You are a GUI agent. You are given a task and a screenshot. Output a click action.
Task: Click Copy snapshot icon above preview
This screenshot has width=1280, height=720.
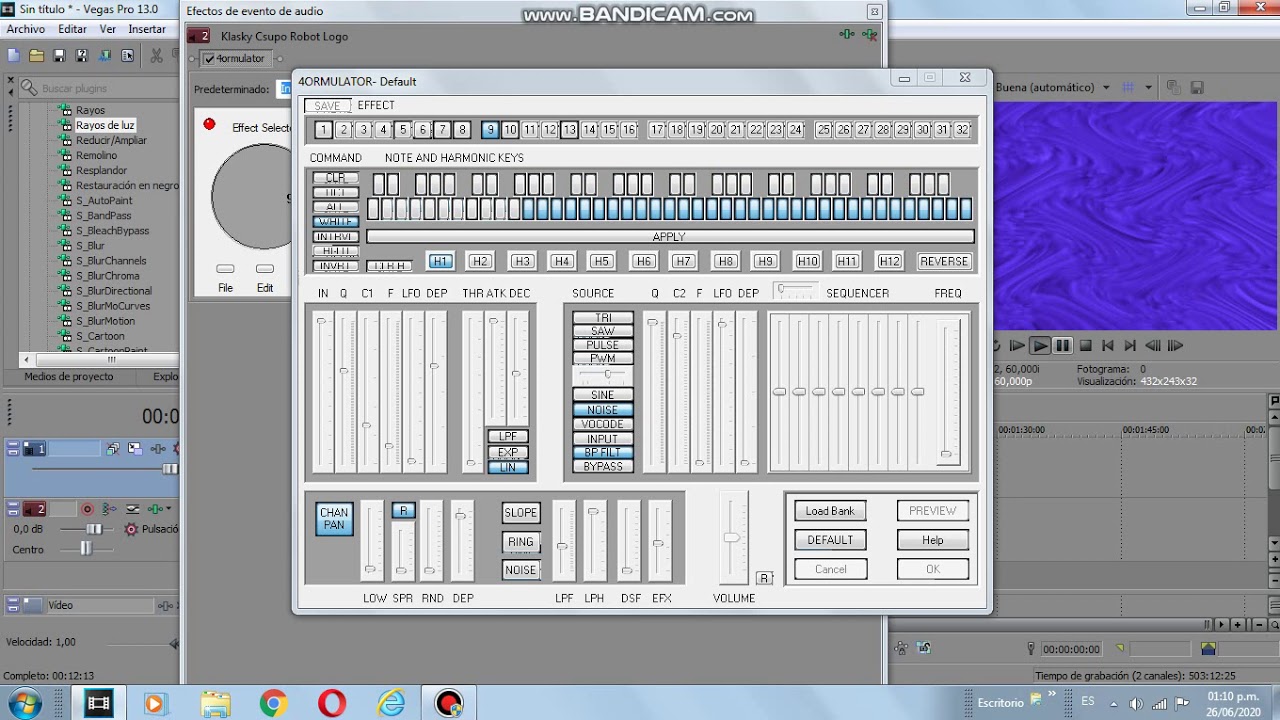point(1174,88)
